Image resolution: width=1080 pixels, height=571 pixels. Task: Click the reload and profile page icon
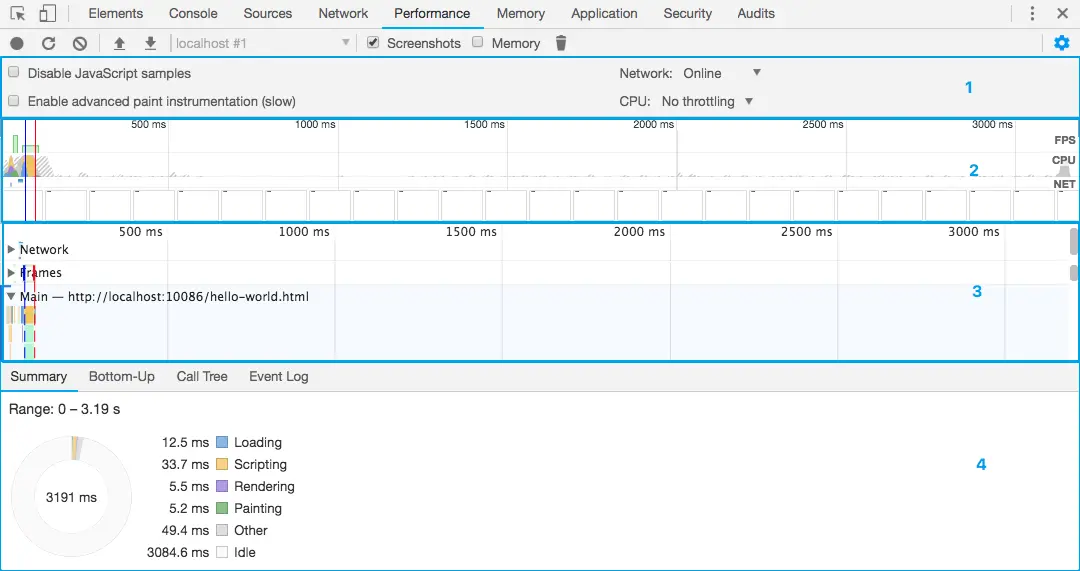point(48,43)
